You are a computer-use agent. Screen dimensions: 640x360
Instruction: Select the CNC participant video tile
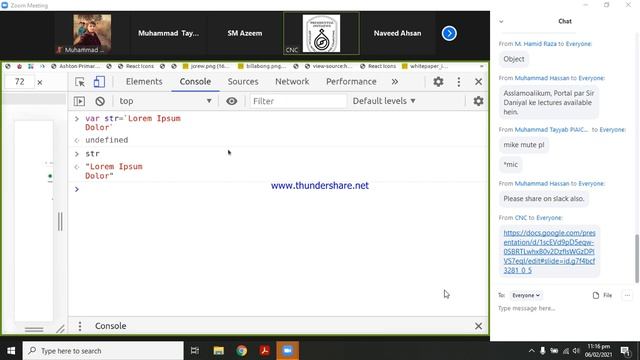coord(321,33)
